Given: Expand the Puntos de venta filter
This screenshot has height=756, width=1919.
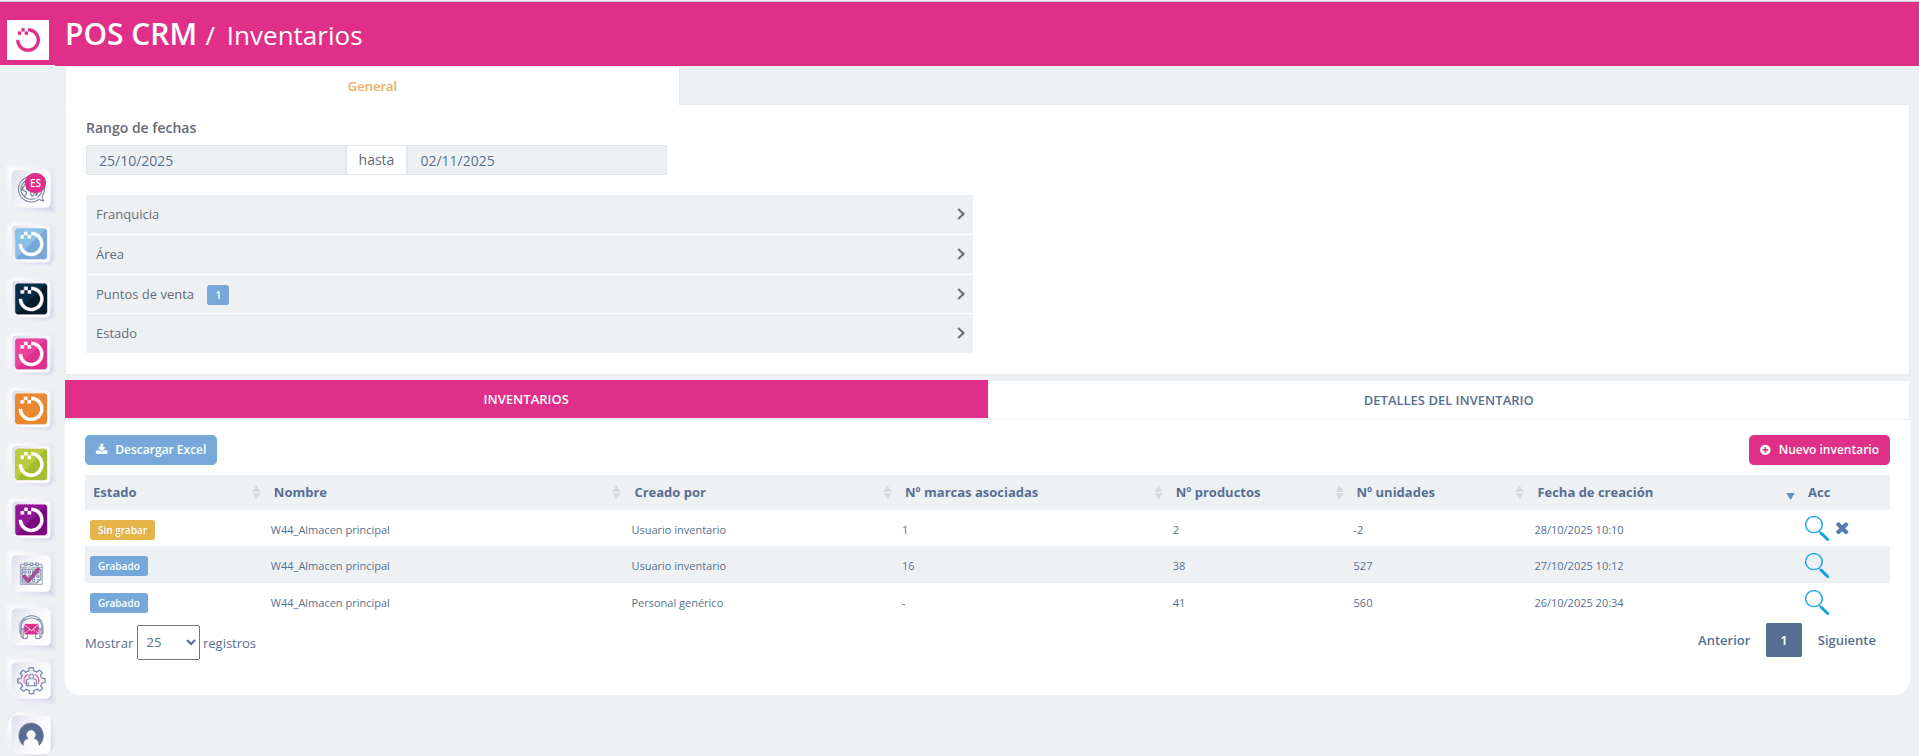Looking at the screenshot, I should tap(528, 294).
